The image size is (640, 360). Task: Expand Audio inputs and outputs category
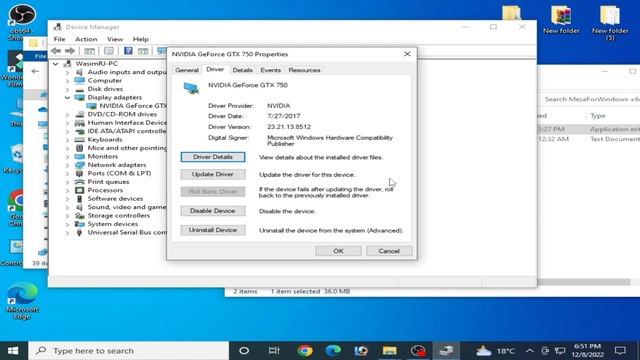67,72
